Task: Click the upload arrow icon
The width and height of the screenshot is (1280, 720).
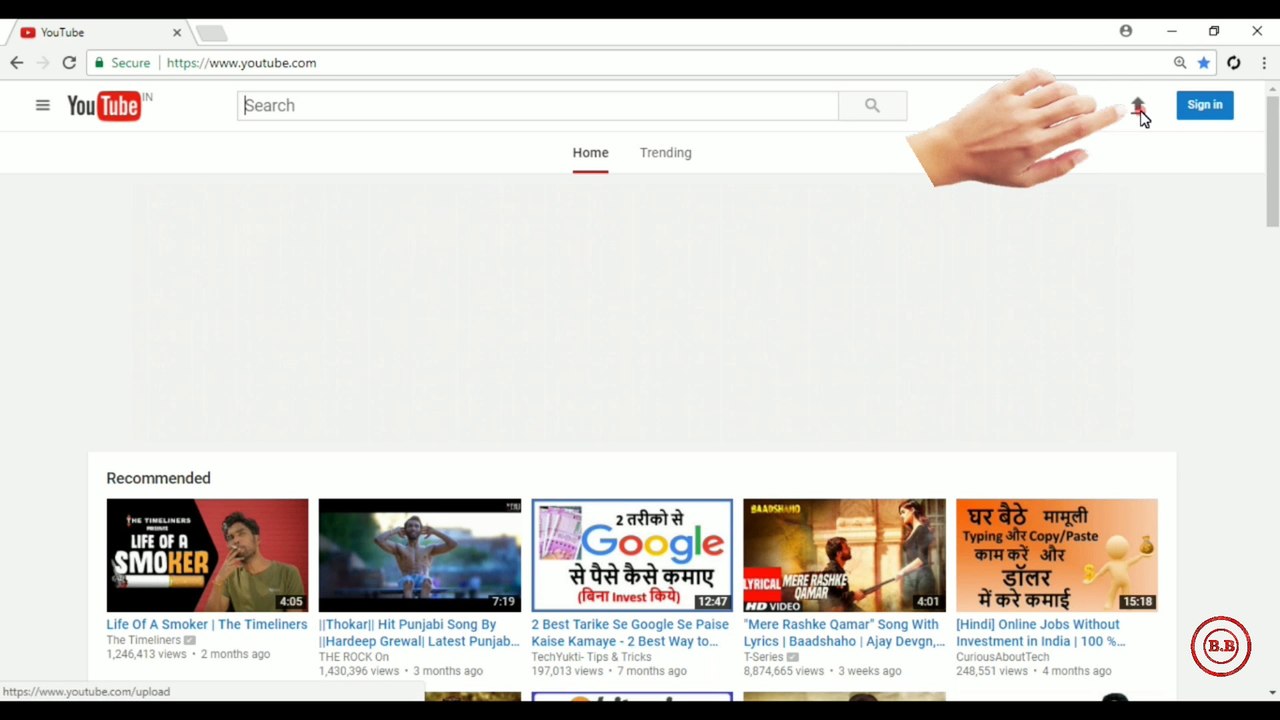Action: click(1138, 105)
